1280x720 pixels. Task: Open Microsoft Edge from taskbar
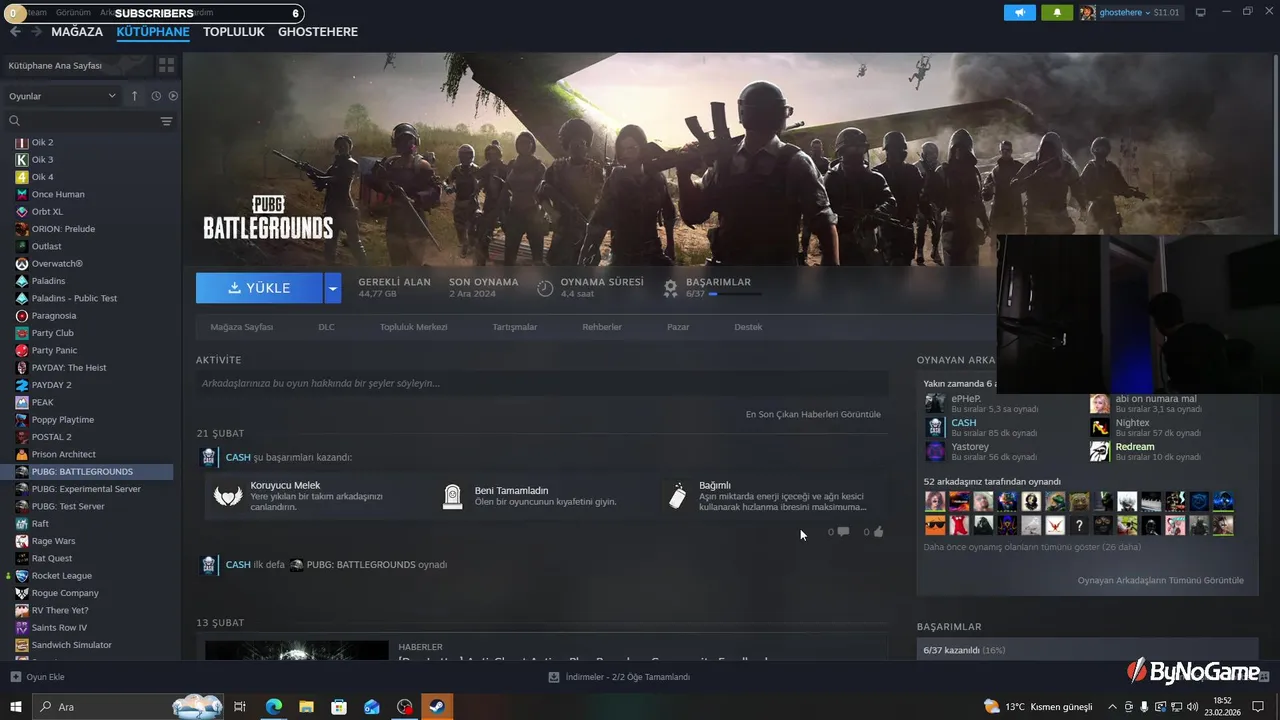[274, 707]
